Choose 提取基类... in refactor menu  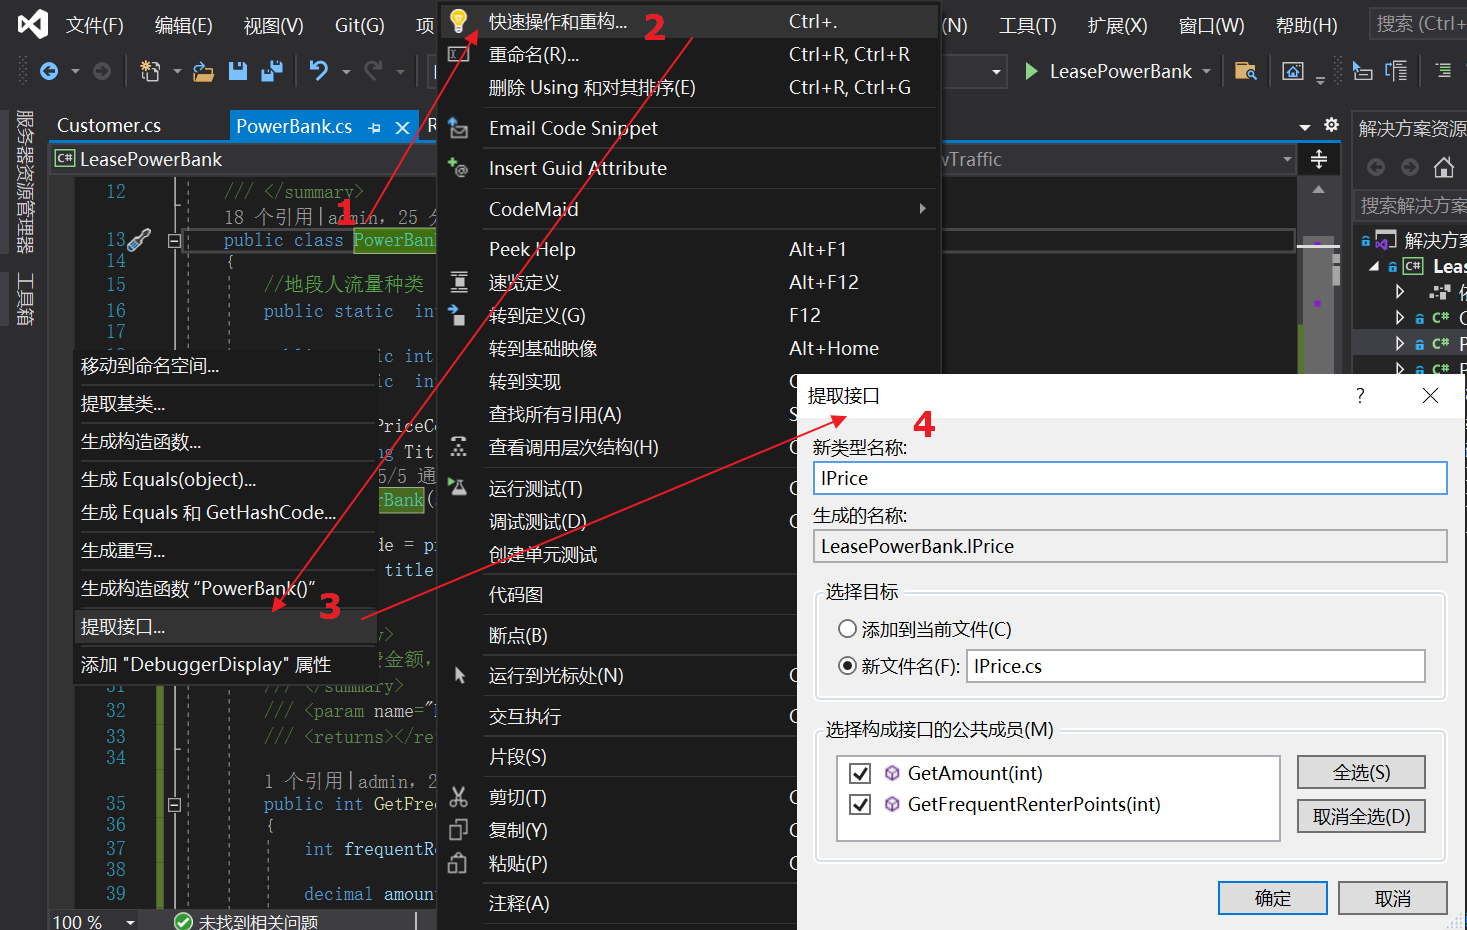(x=226, y=404)
